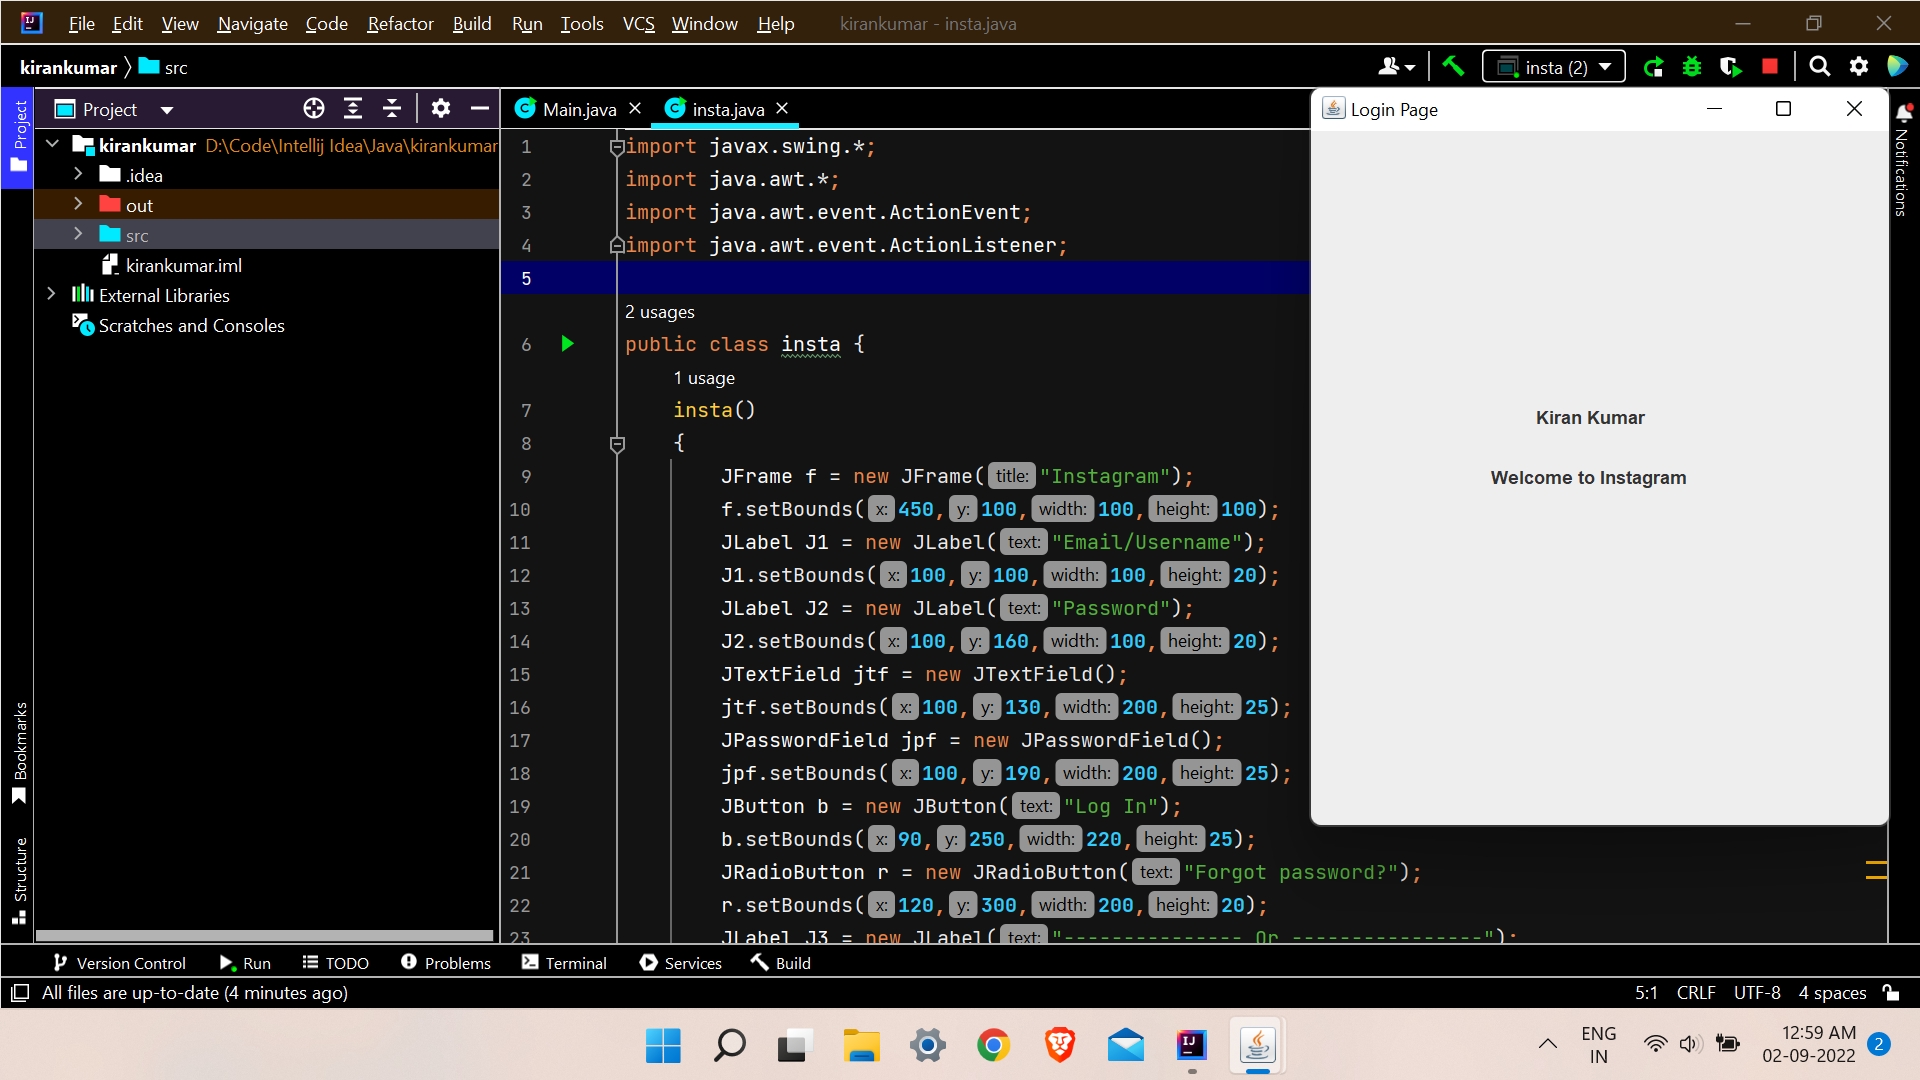This screenshot has width=1920, height=1080.
Task: Open the Notifications tool window
Action: point(1902,160)
